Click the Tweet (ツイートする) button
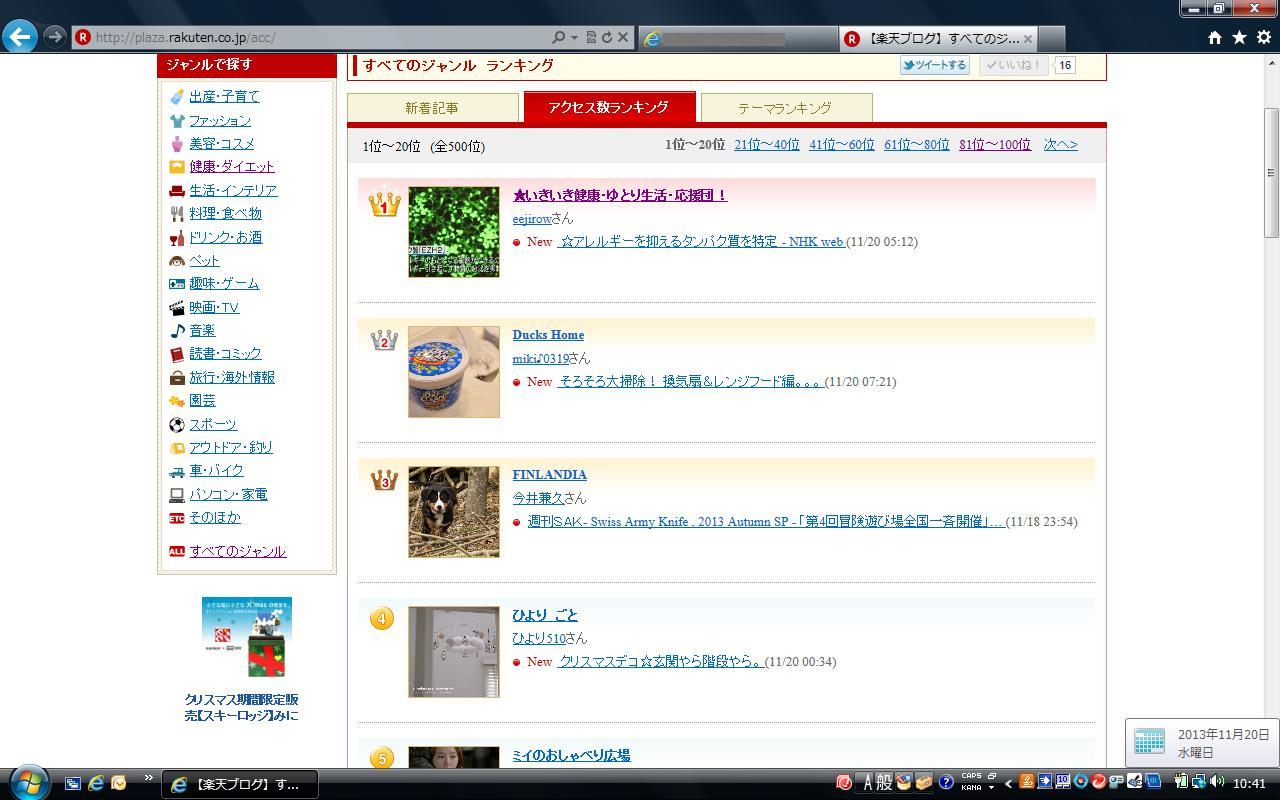The width and height of the screenshot is (1280, 800). pyautogui.click(x=935, y=65)
